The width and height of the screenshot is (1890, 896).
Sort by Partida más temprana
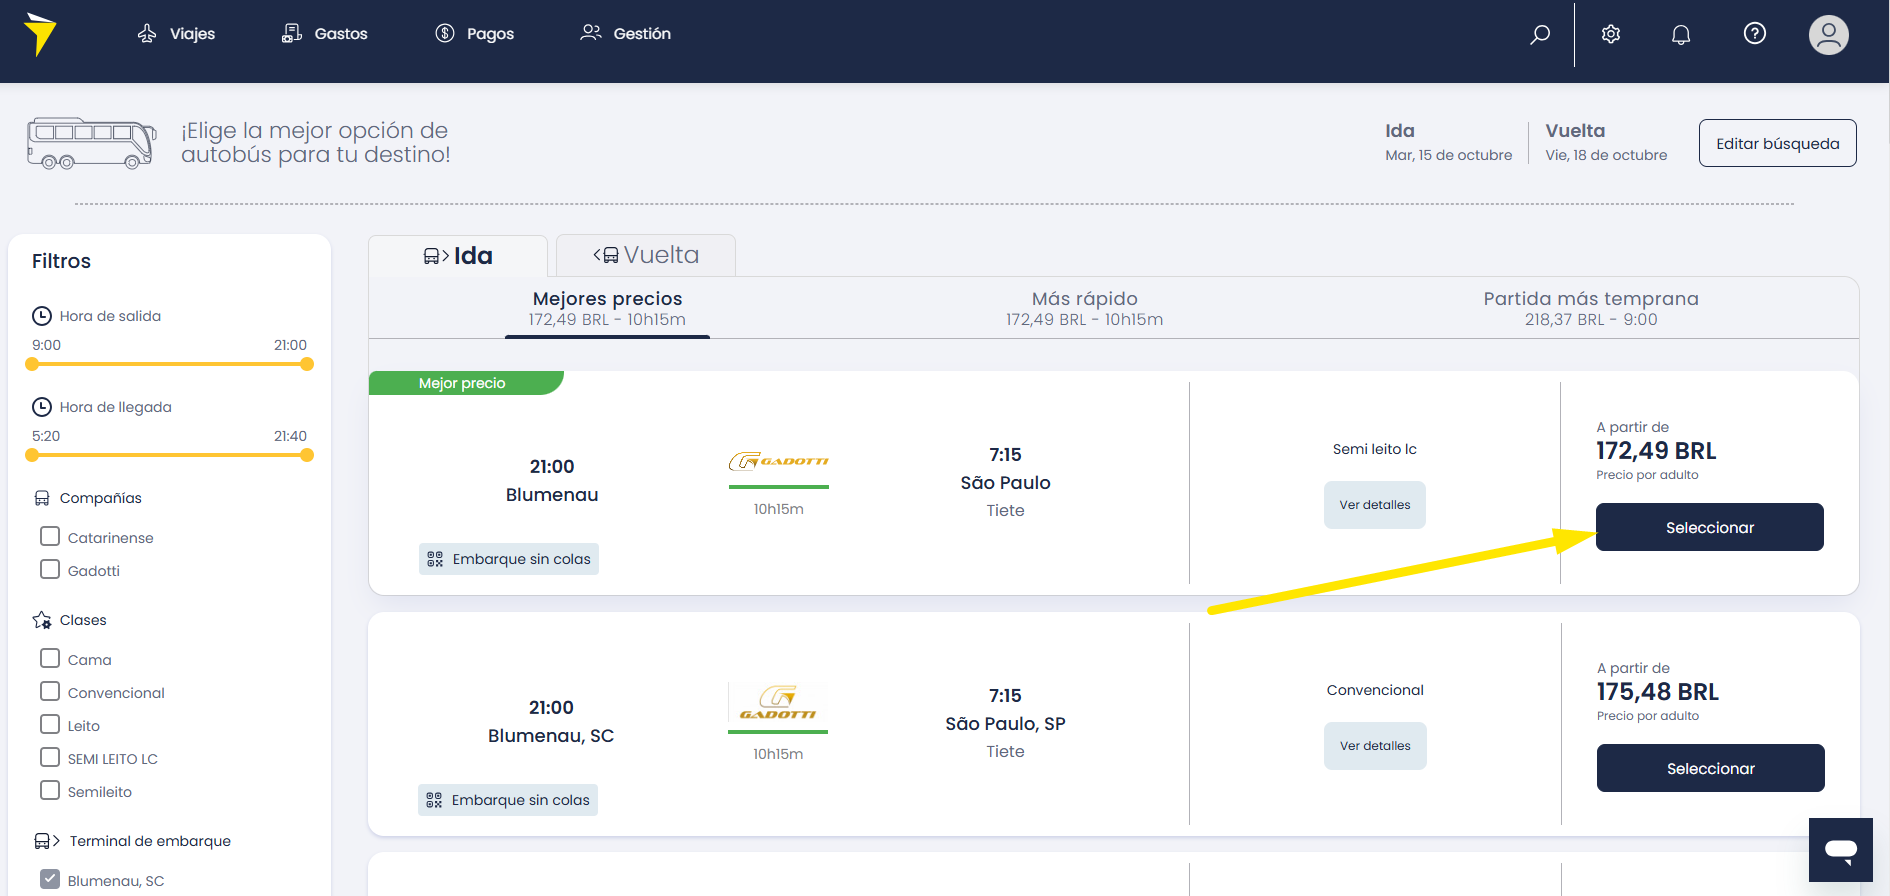click(1591, 308)
